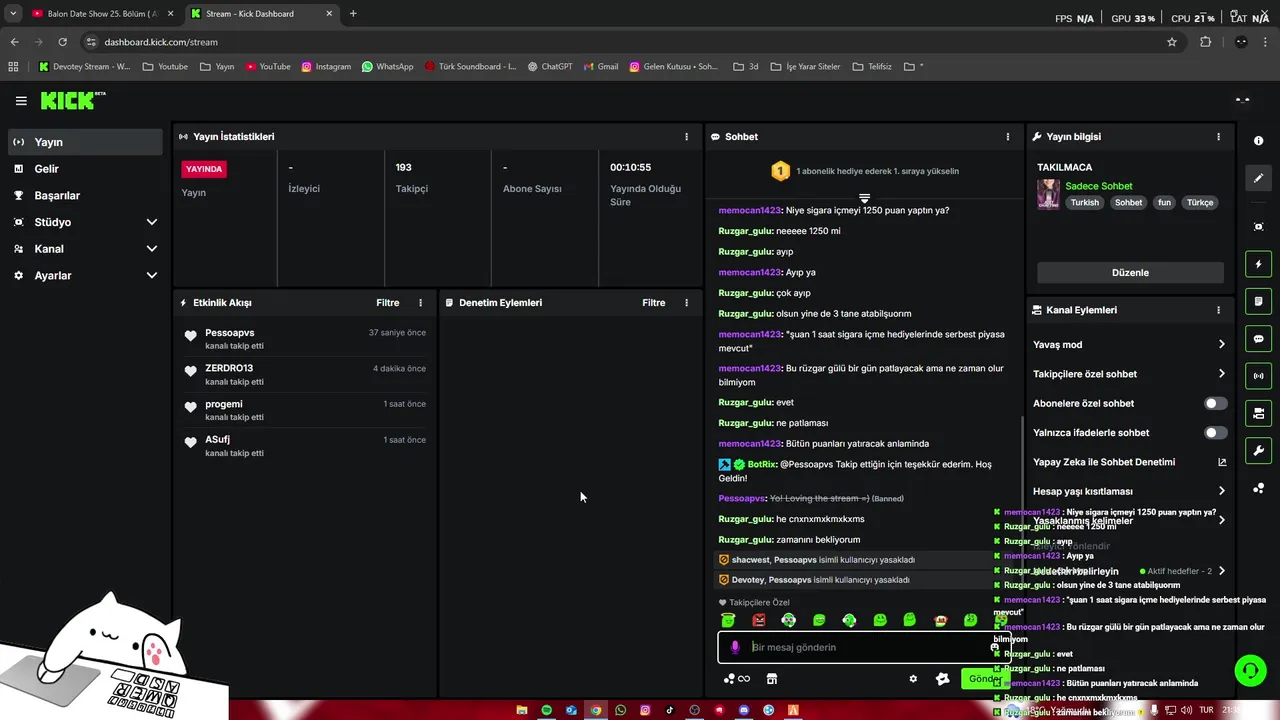Viewport: 1280px width, 720px height.
Task: Click Sadece Sohbet category link
Action: click(1099, 186)
